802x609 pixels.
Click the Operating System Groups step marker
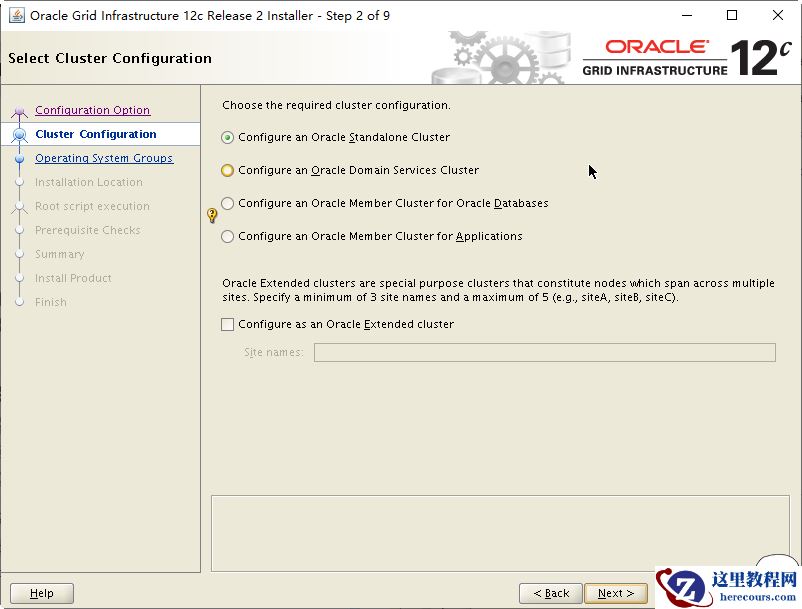19,159
